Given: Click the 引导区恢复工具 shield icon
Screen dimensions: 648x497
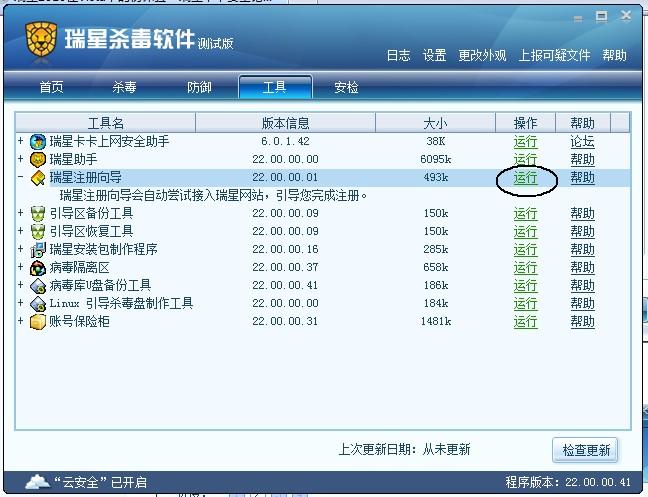Looking at the screenshot, I should [38, 231].
